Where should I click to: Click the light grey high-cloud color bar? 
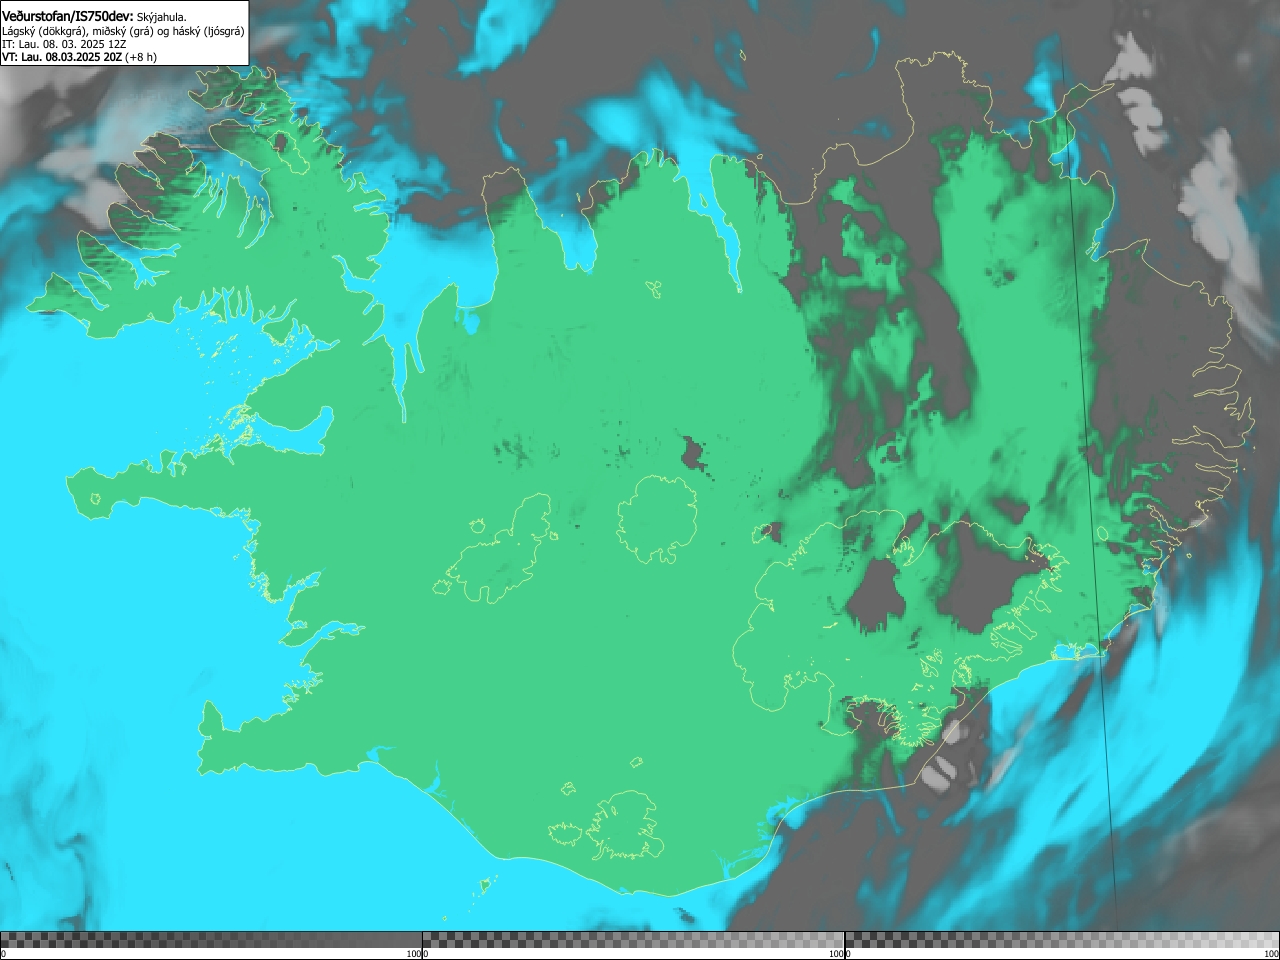tap(1062, 940)
